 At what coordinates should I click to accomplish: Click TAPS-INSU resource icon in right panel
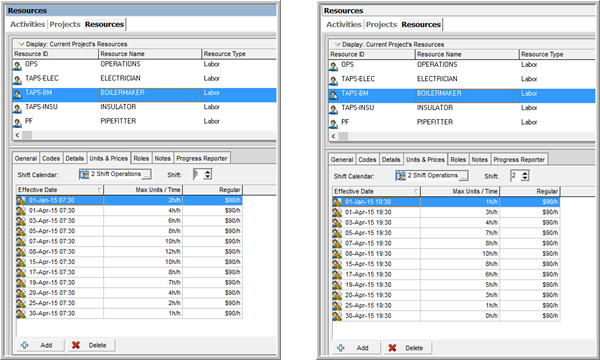pos(333,109)
